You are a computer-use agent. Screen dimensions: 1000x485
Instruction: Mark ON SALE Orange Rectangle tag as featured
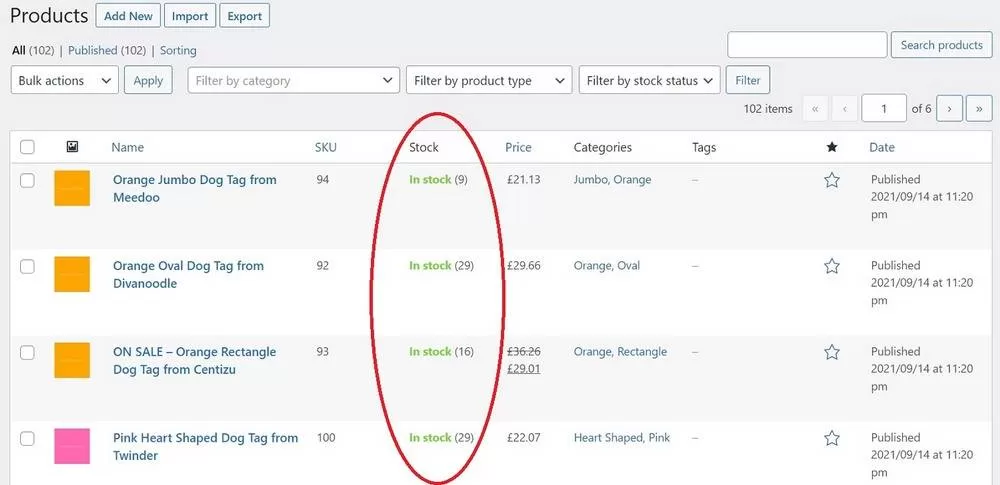click(831, 352)
